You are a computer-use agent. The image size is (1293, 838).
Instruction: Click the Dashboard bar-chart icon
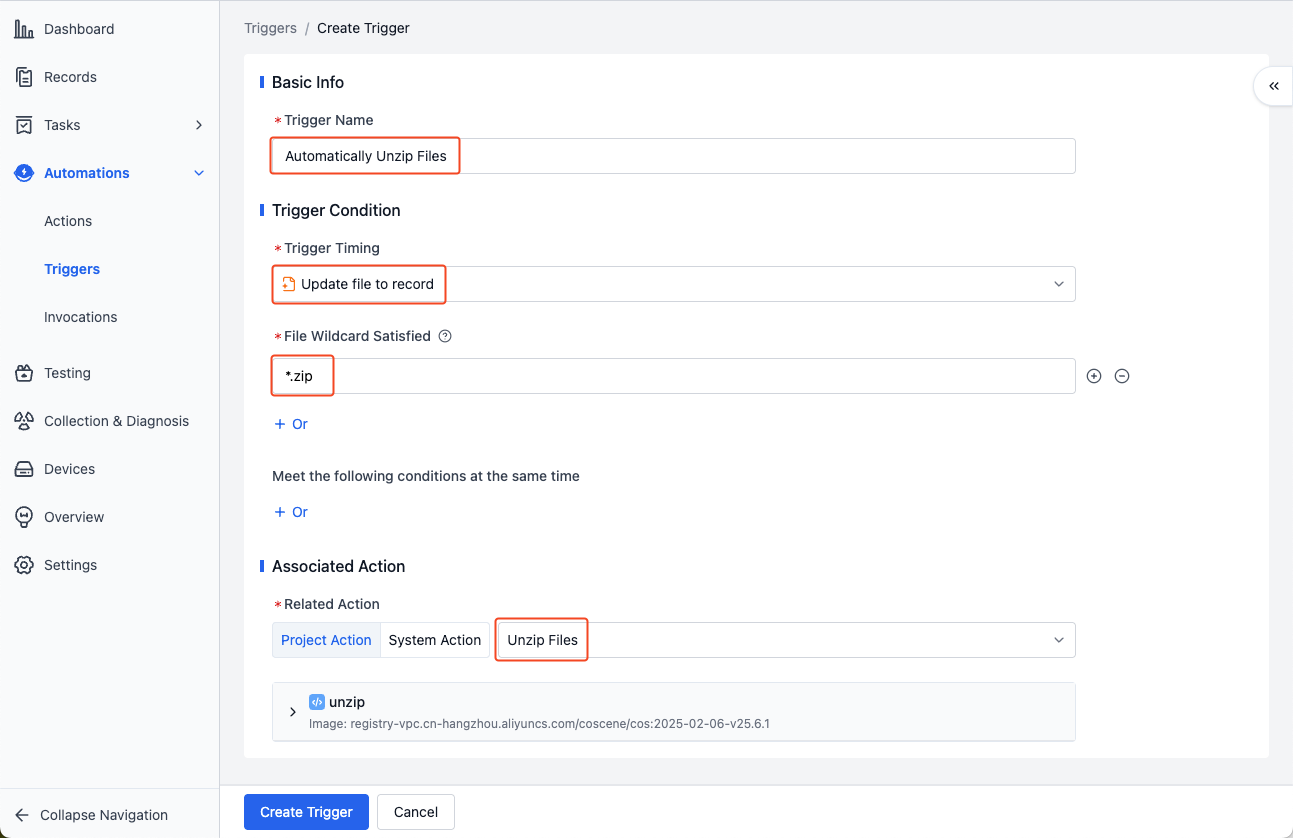pos(24,29)
